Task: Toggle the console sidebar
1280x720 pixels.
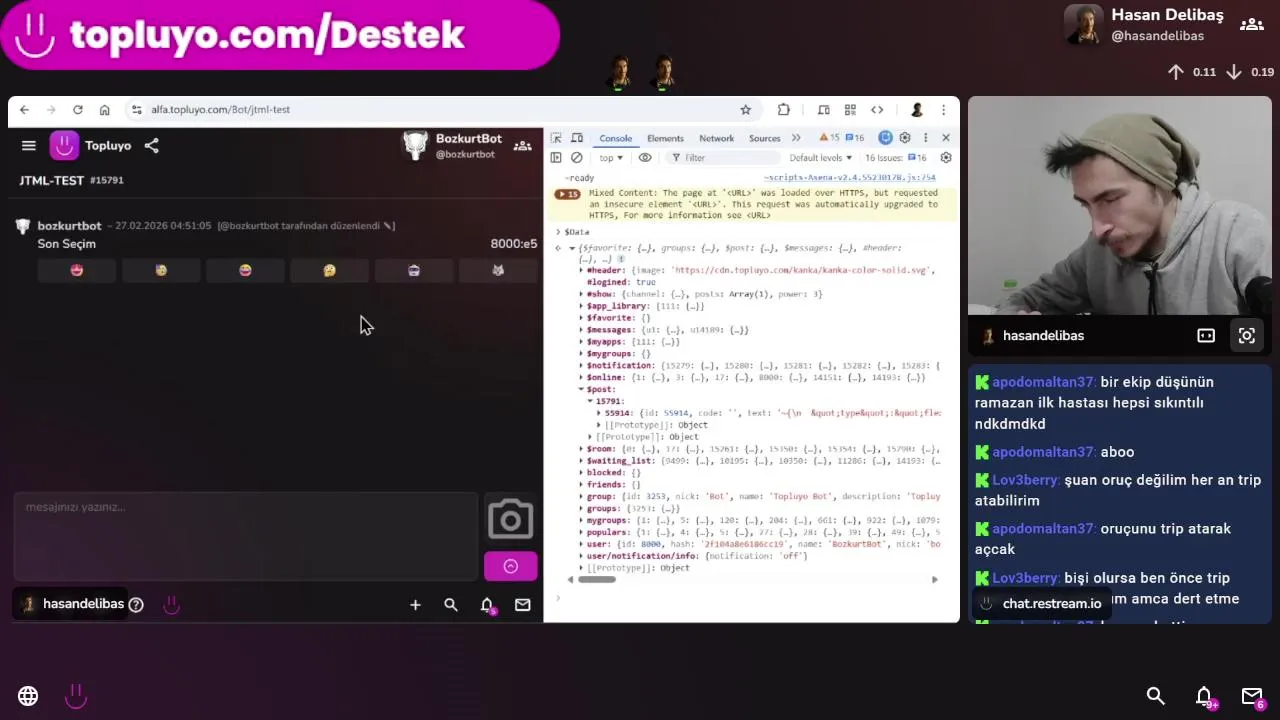Action: click(556, 158)
